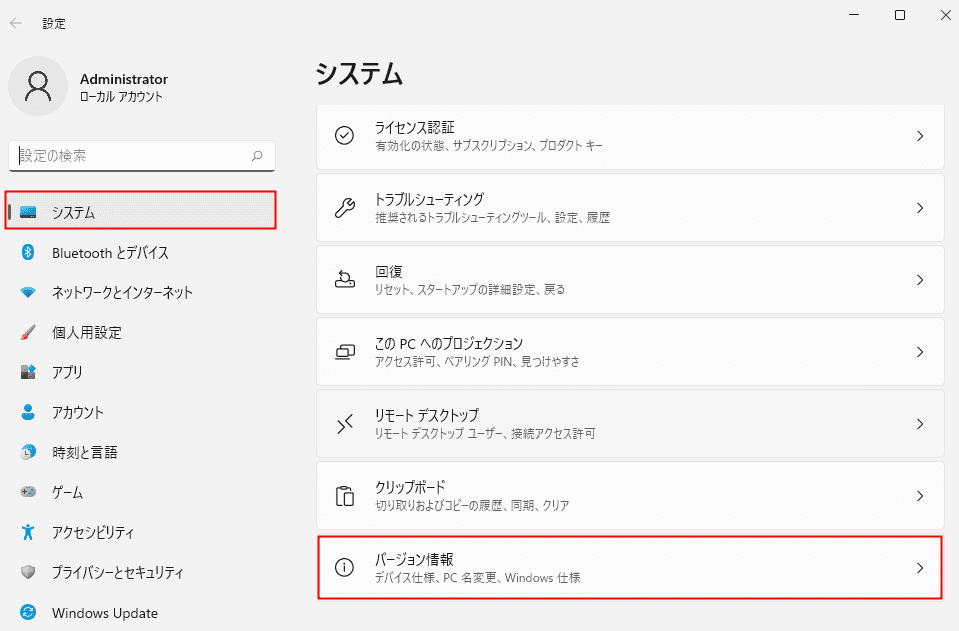Click the Windows Update sync icon
This screenshot has width=959, height=631.
(29, 612)
